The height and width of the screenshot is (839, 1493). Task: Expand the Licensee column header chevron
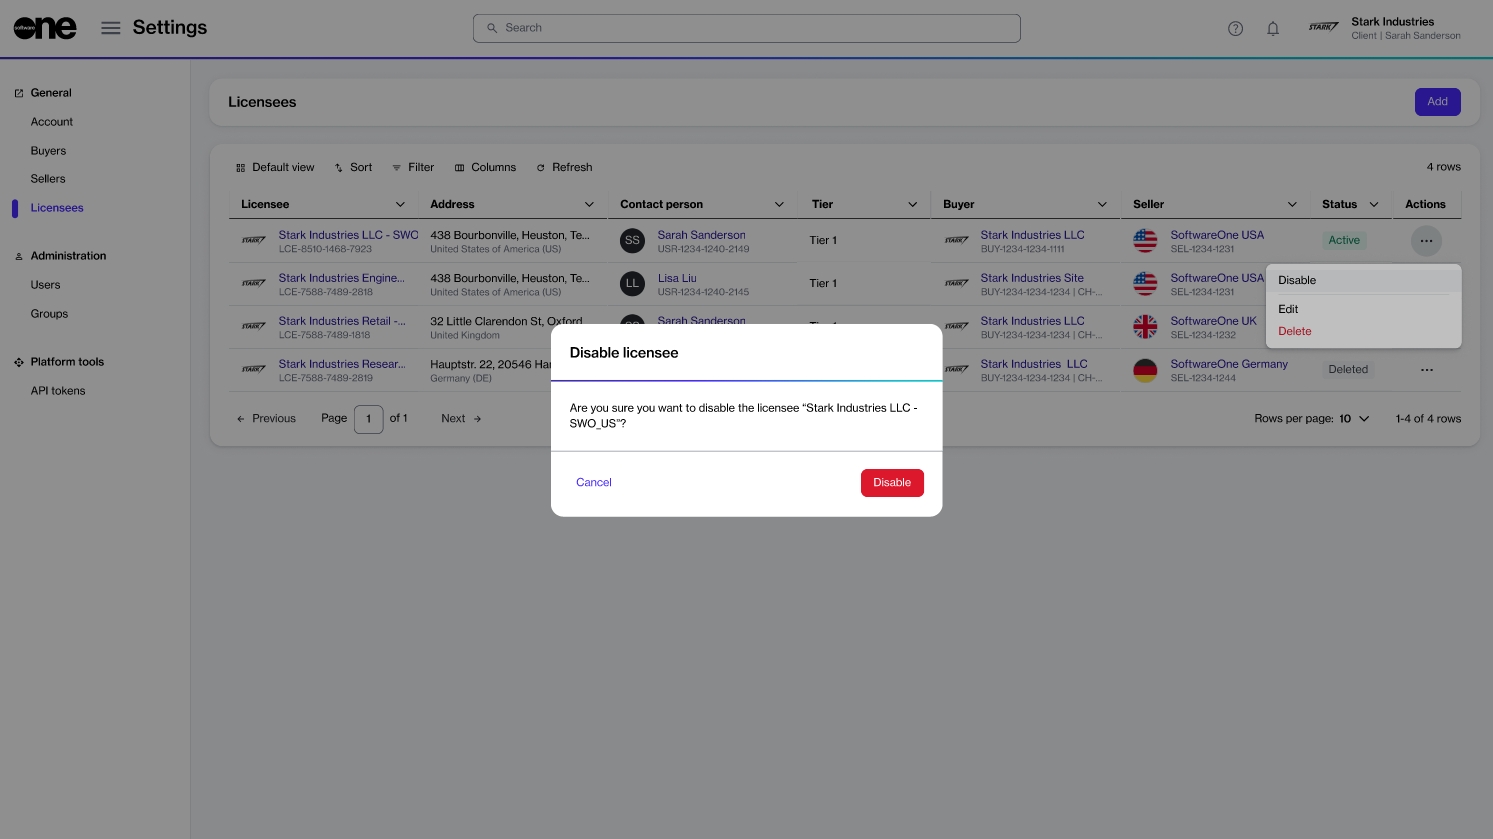pos(400,205)
